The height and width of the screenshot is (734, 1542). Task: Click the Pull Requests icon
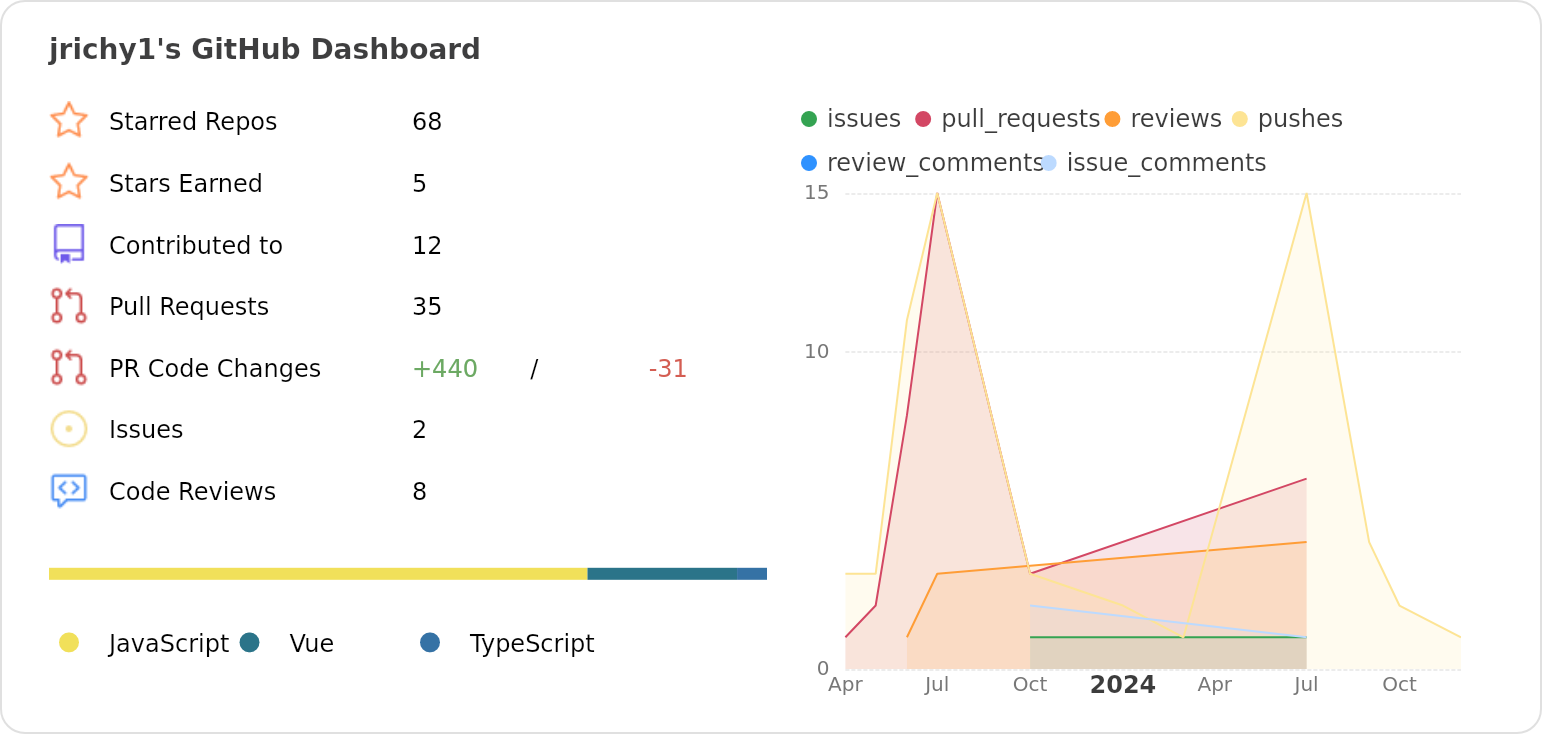69,306
